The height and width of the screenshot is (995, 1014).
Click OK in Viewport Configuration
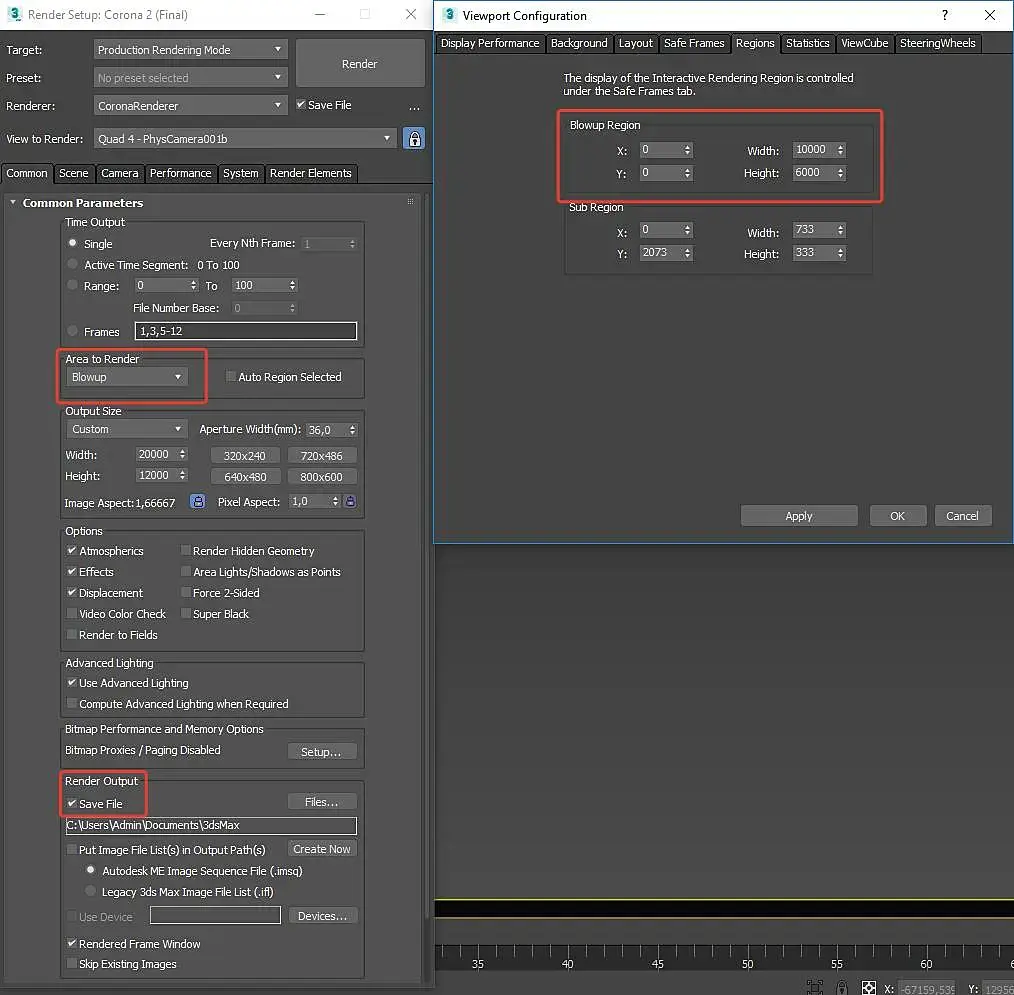pos(898,516)
